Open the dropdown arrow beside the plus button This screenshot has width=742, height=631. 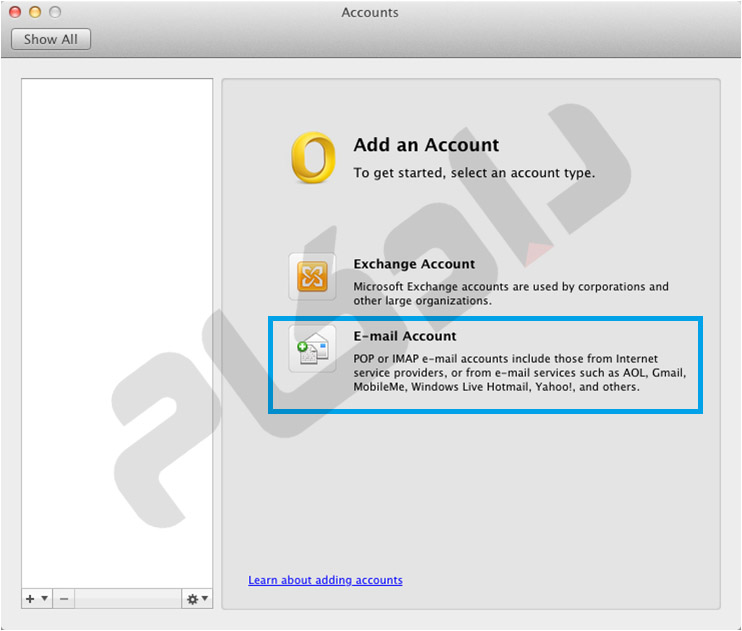point(45,599)
